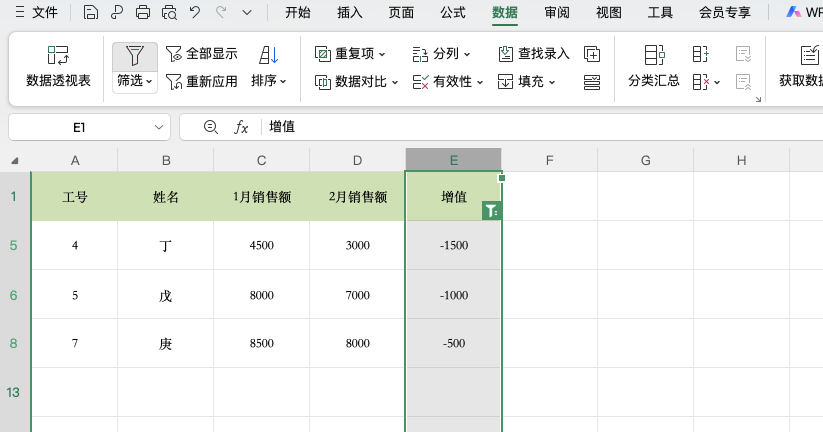This screenshot has height=432, width=823.
Task: Select row 5 header
Action: pyautogui.click(x=15, y=246)
